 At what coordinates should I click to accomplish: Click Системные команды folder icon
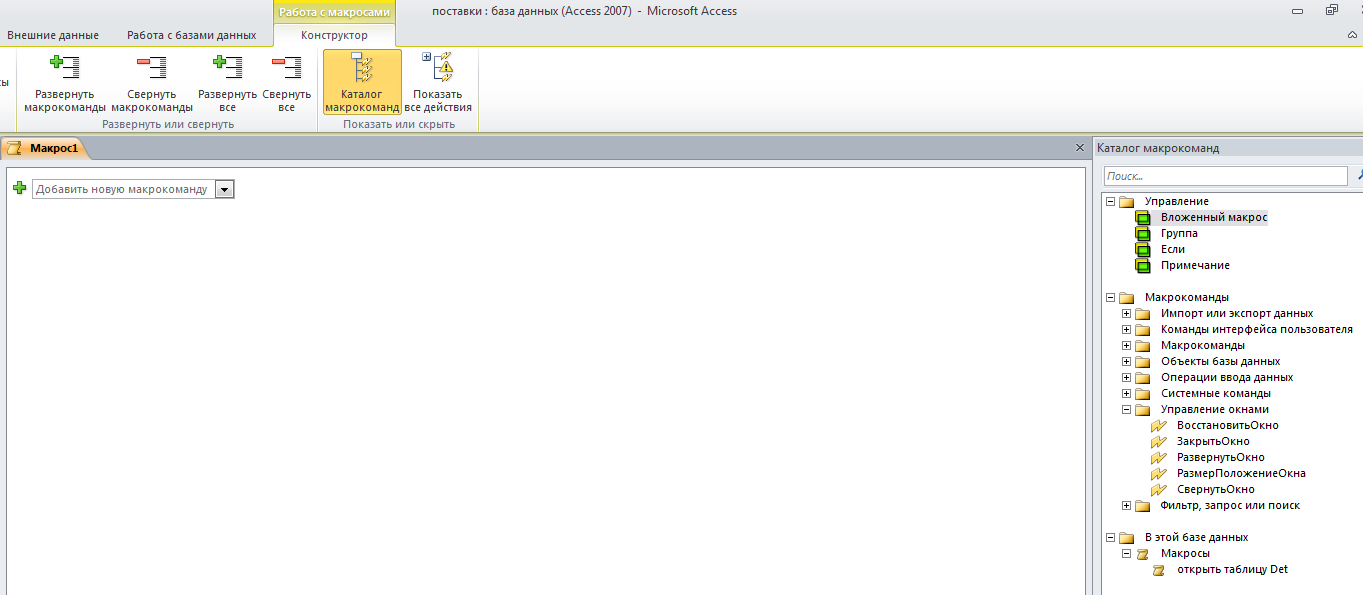coord(1143,393)
